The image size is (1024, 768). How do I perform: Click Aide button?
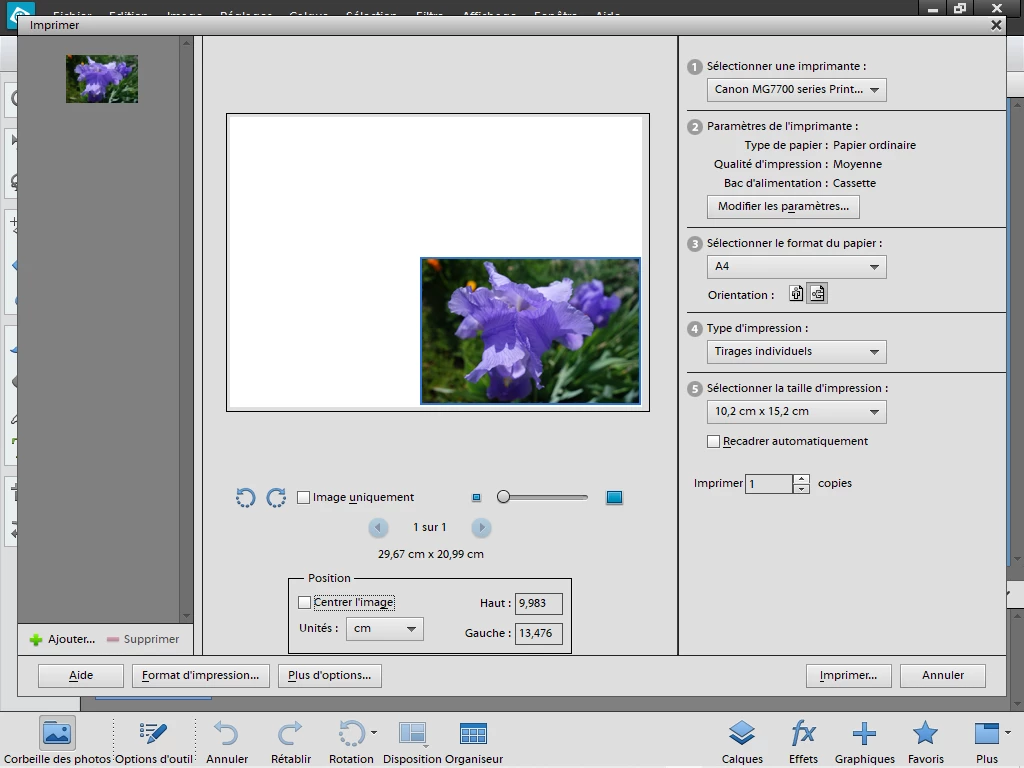(x=81, y=675)
